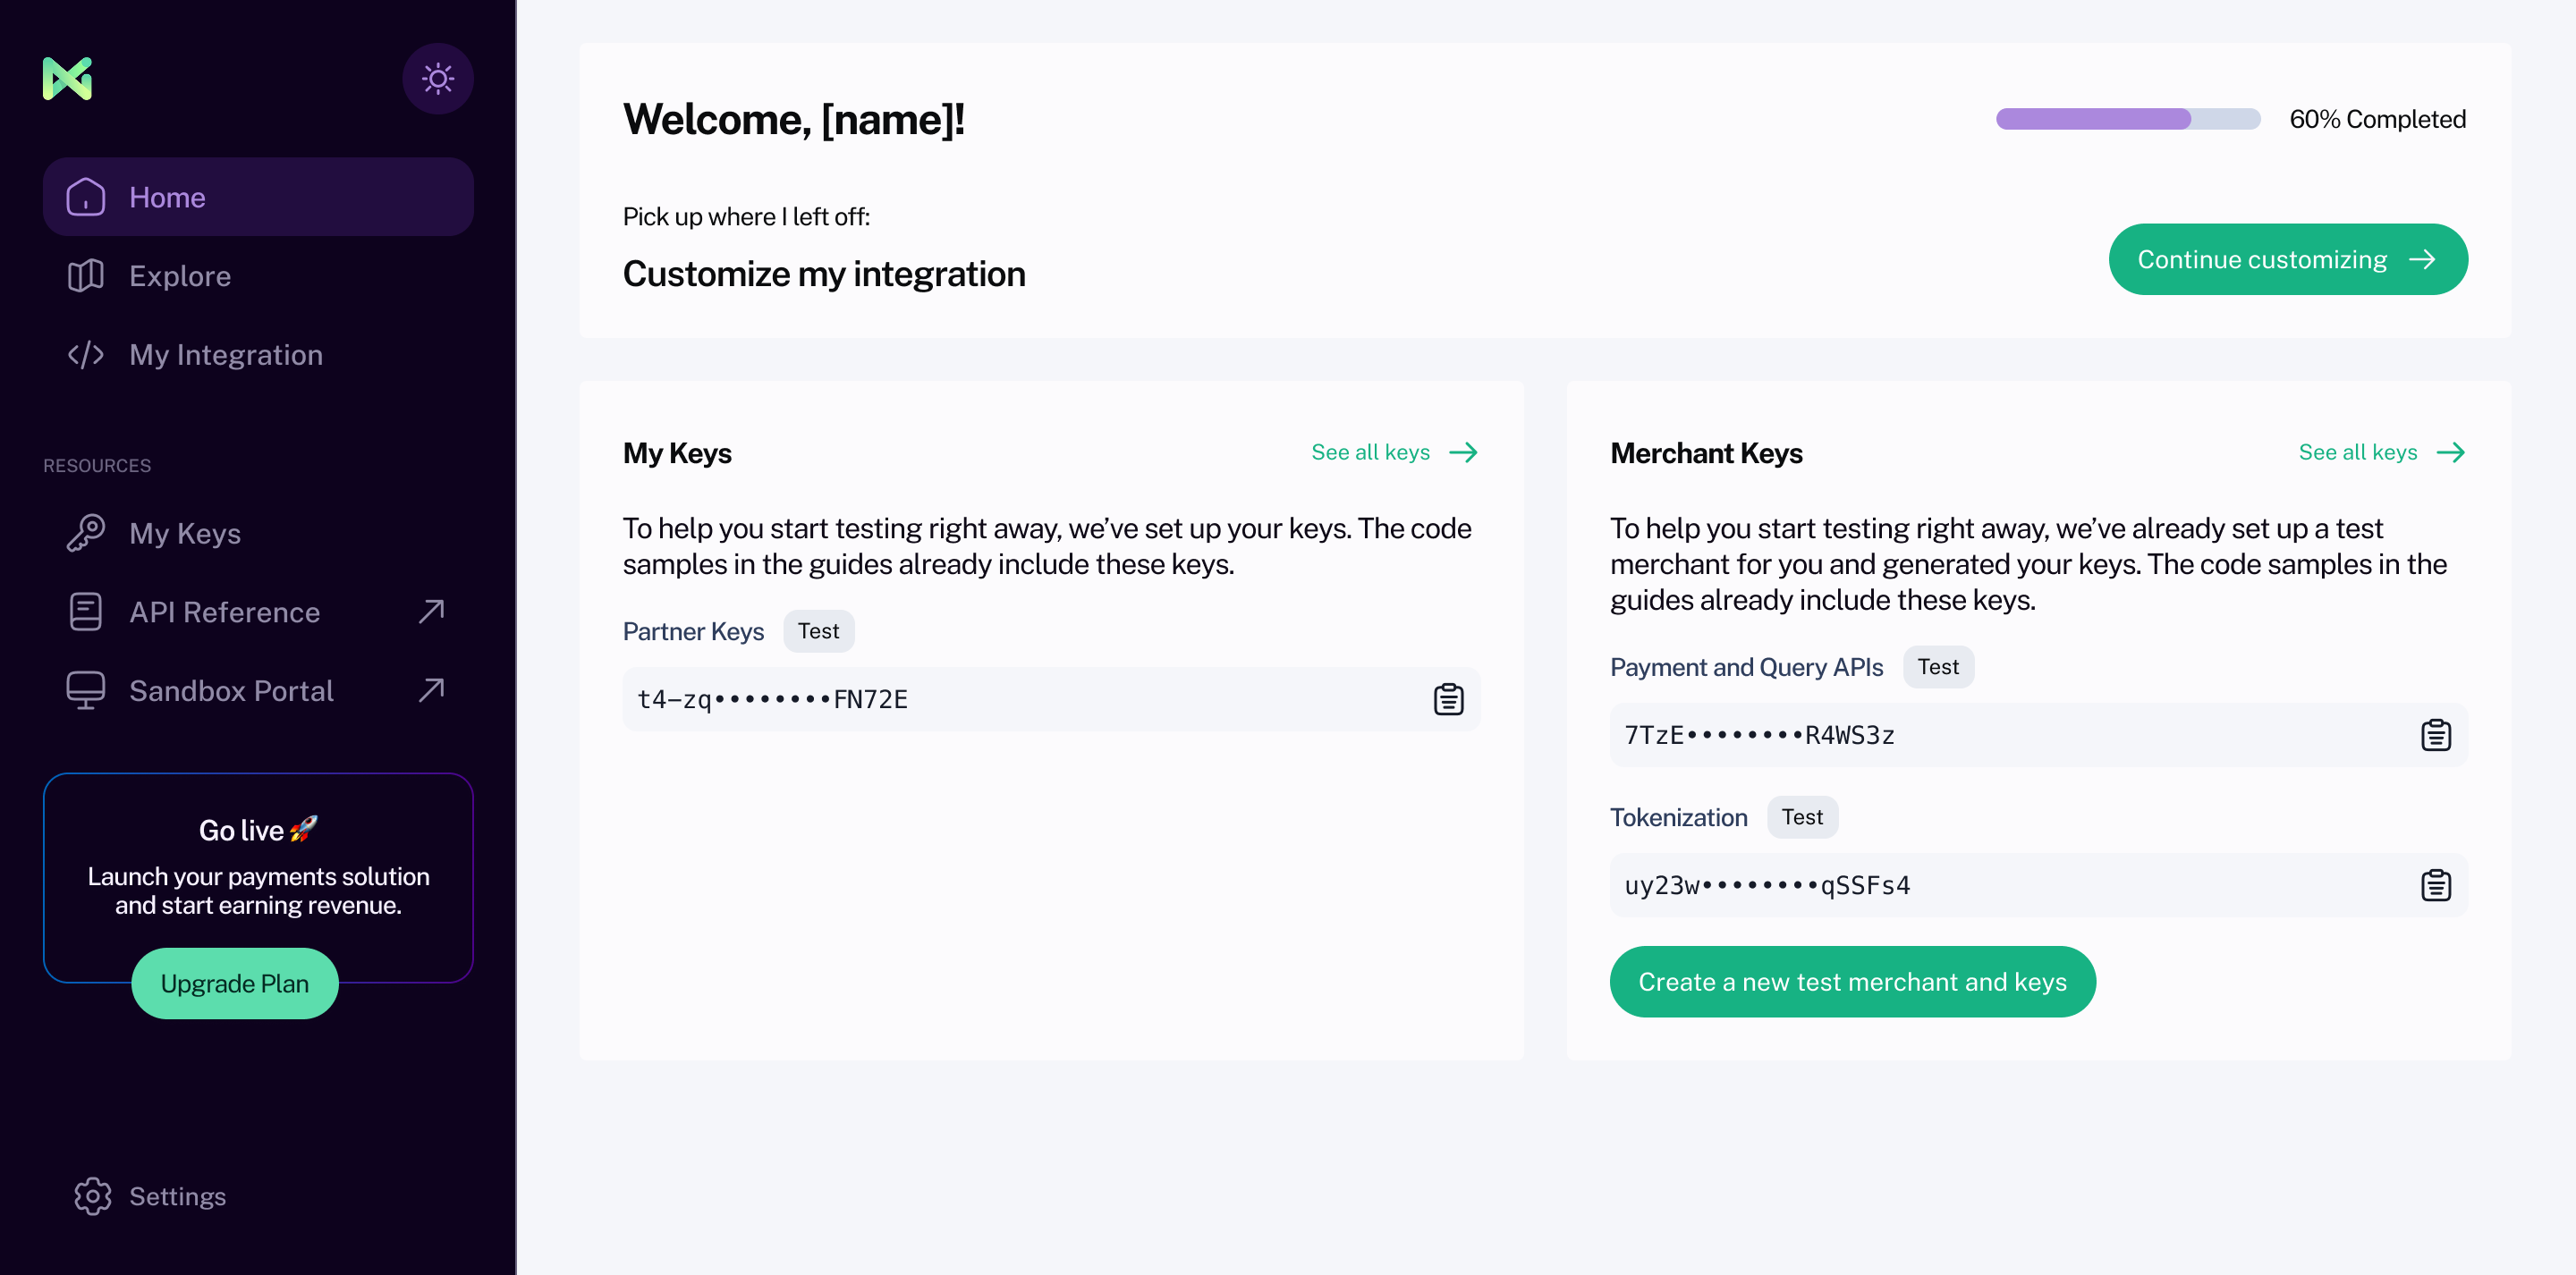Click the API Reference document icon
Viewport: 2576px width, 1275px height.
point(85,612)
